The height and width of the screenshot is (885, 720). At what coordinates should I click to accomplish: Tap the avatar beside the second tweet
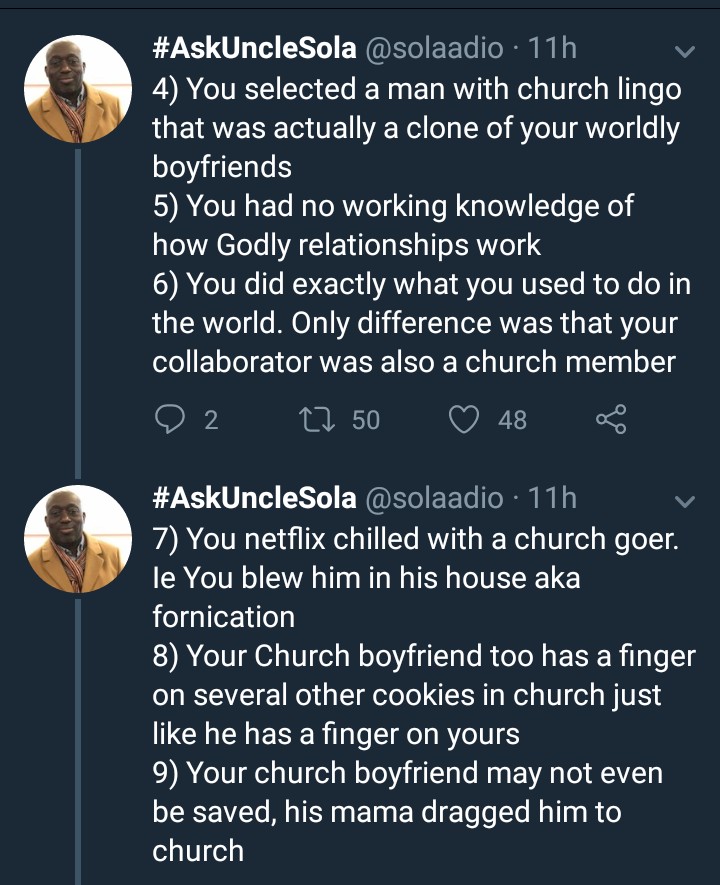point(77,538)
